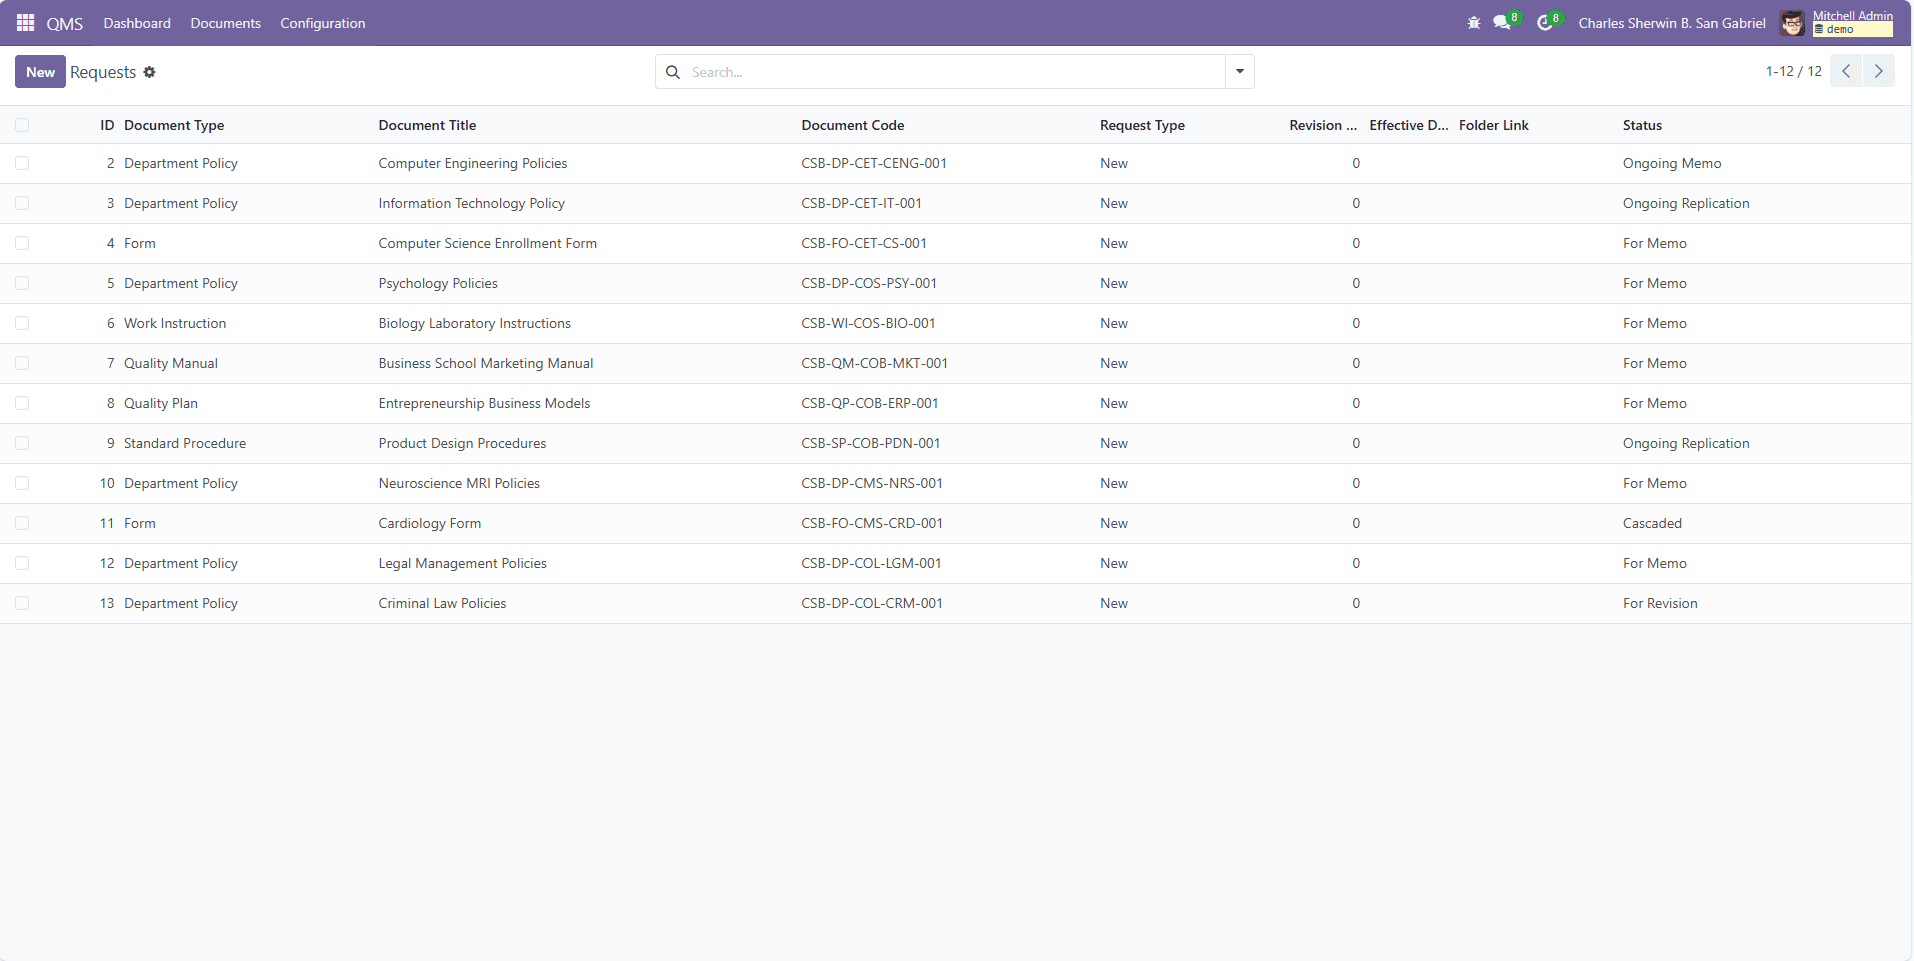Open the Dashboard menu
Image resolution: width=1914 pixels, height=961 pixels.
(x=137, y=23)
